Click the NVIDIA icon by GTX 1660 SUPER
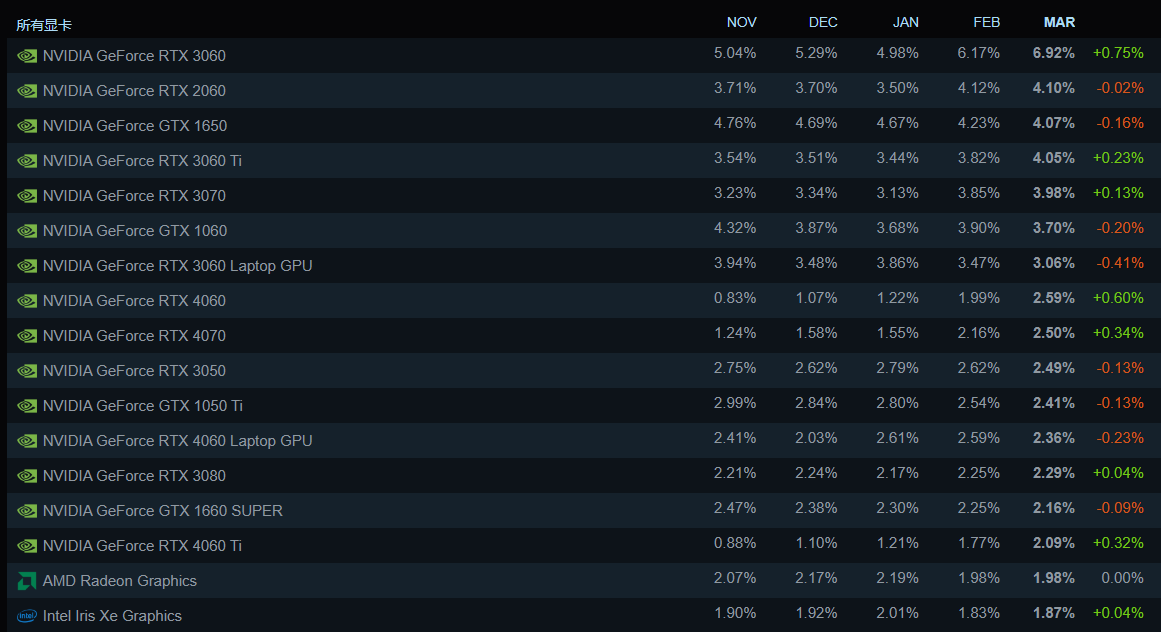Screen dimensions: 1161x632 [27, 511]
